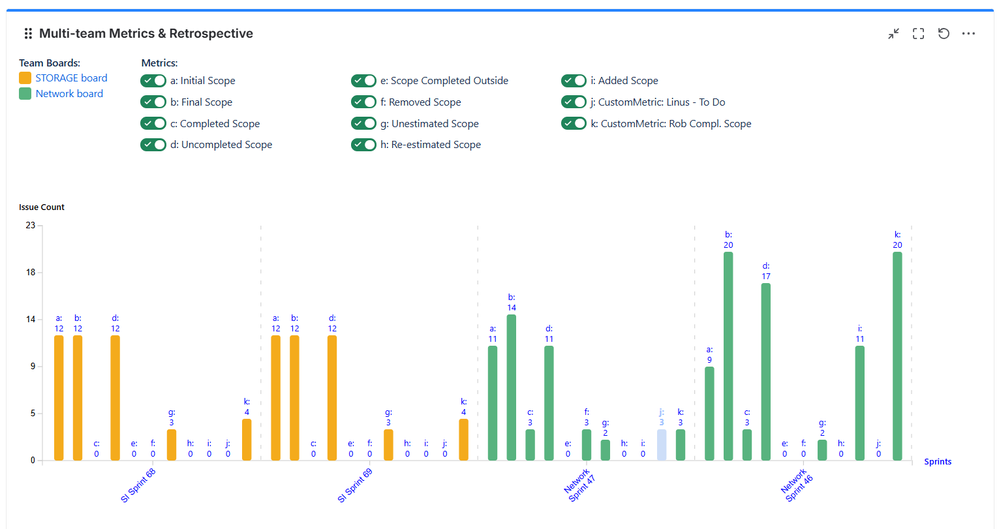Toggle off the Initial Scope metric
This screenshot has width=999, height=529.
click(x=153, y=81)
